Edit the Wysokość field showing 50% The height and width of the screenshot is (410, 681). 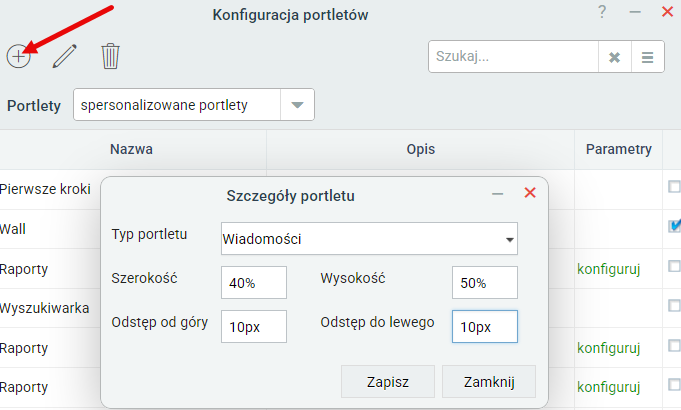point(485,283)
